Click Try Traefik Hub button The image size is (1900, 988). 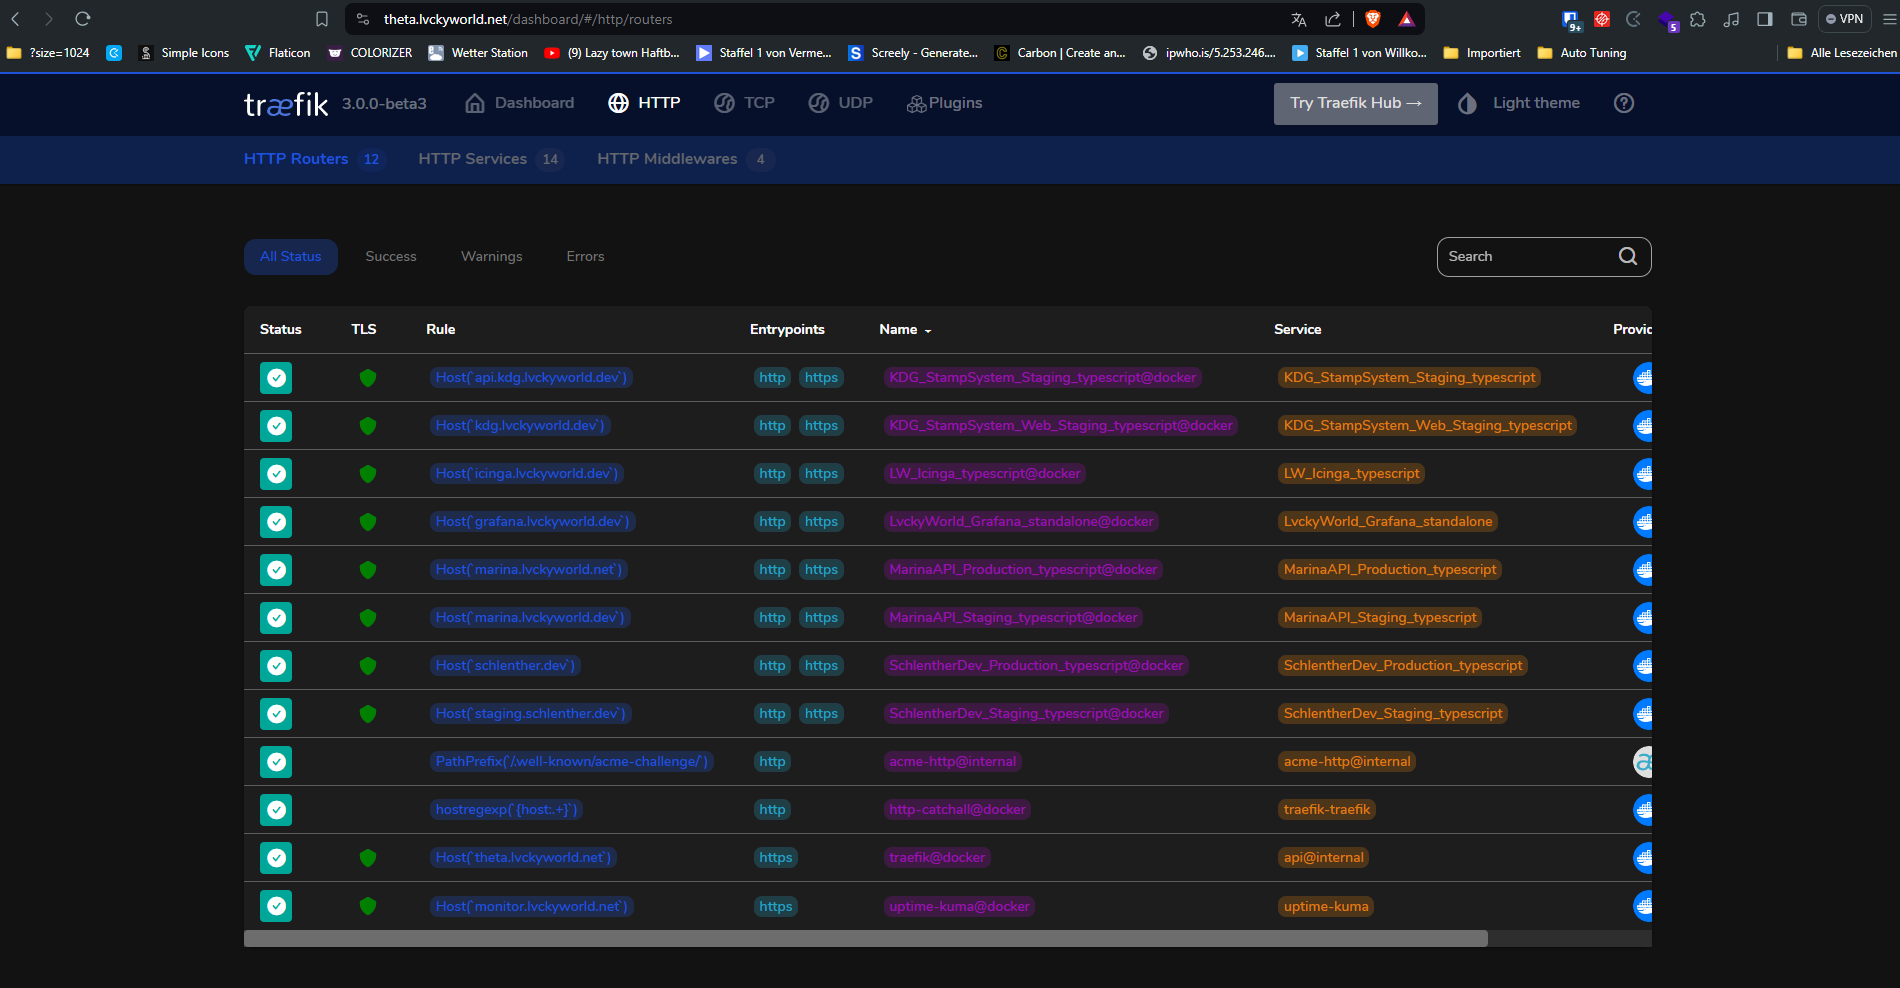click(x=1355, y=103)
